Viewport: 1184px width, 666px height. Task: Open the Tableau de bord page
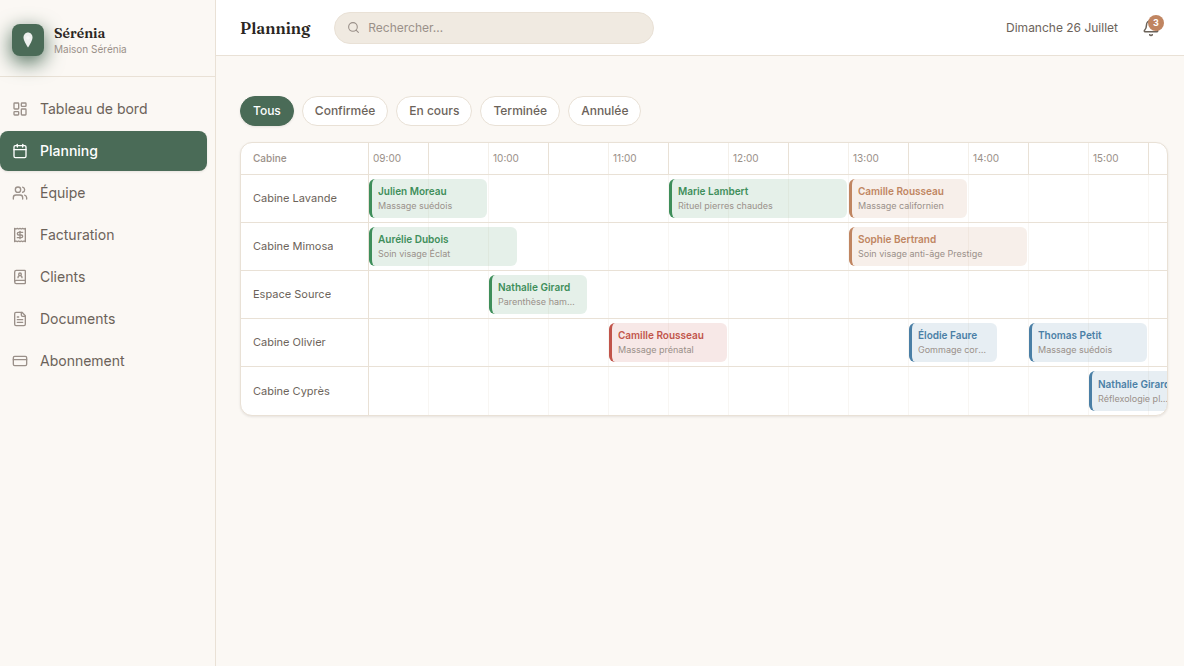(x=103, y=109)
